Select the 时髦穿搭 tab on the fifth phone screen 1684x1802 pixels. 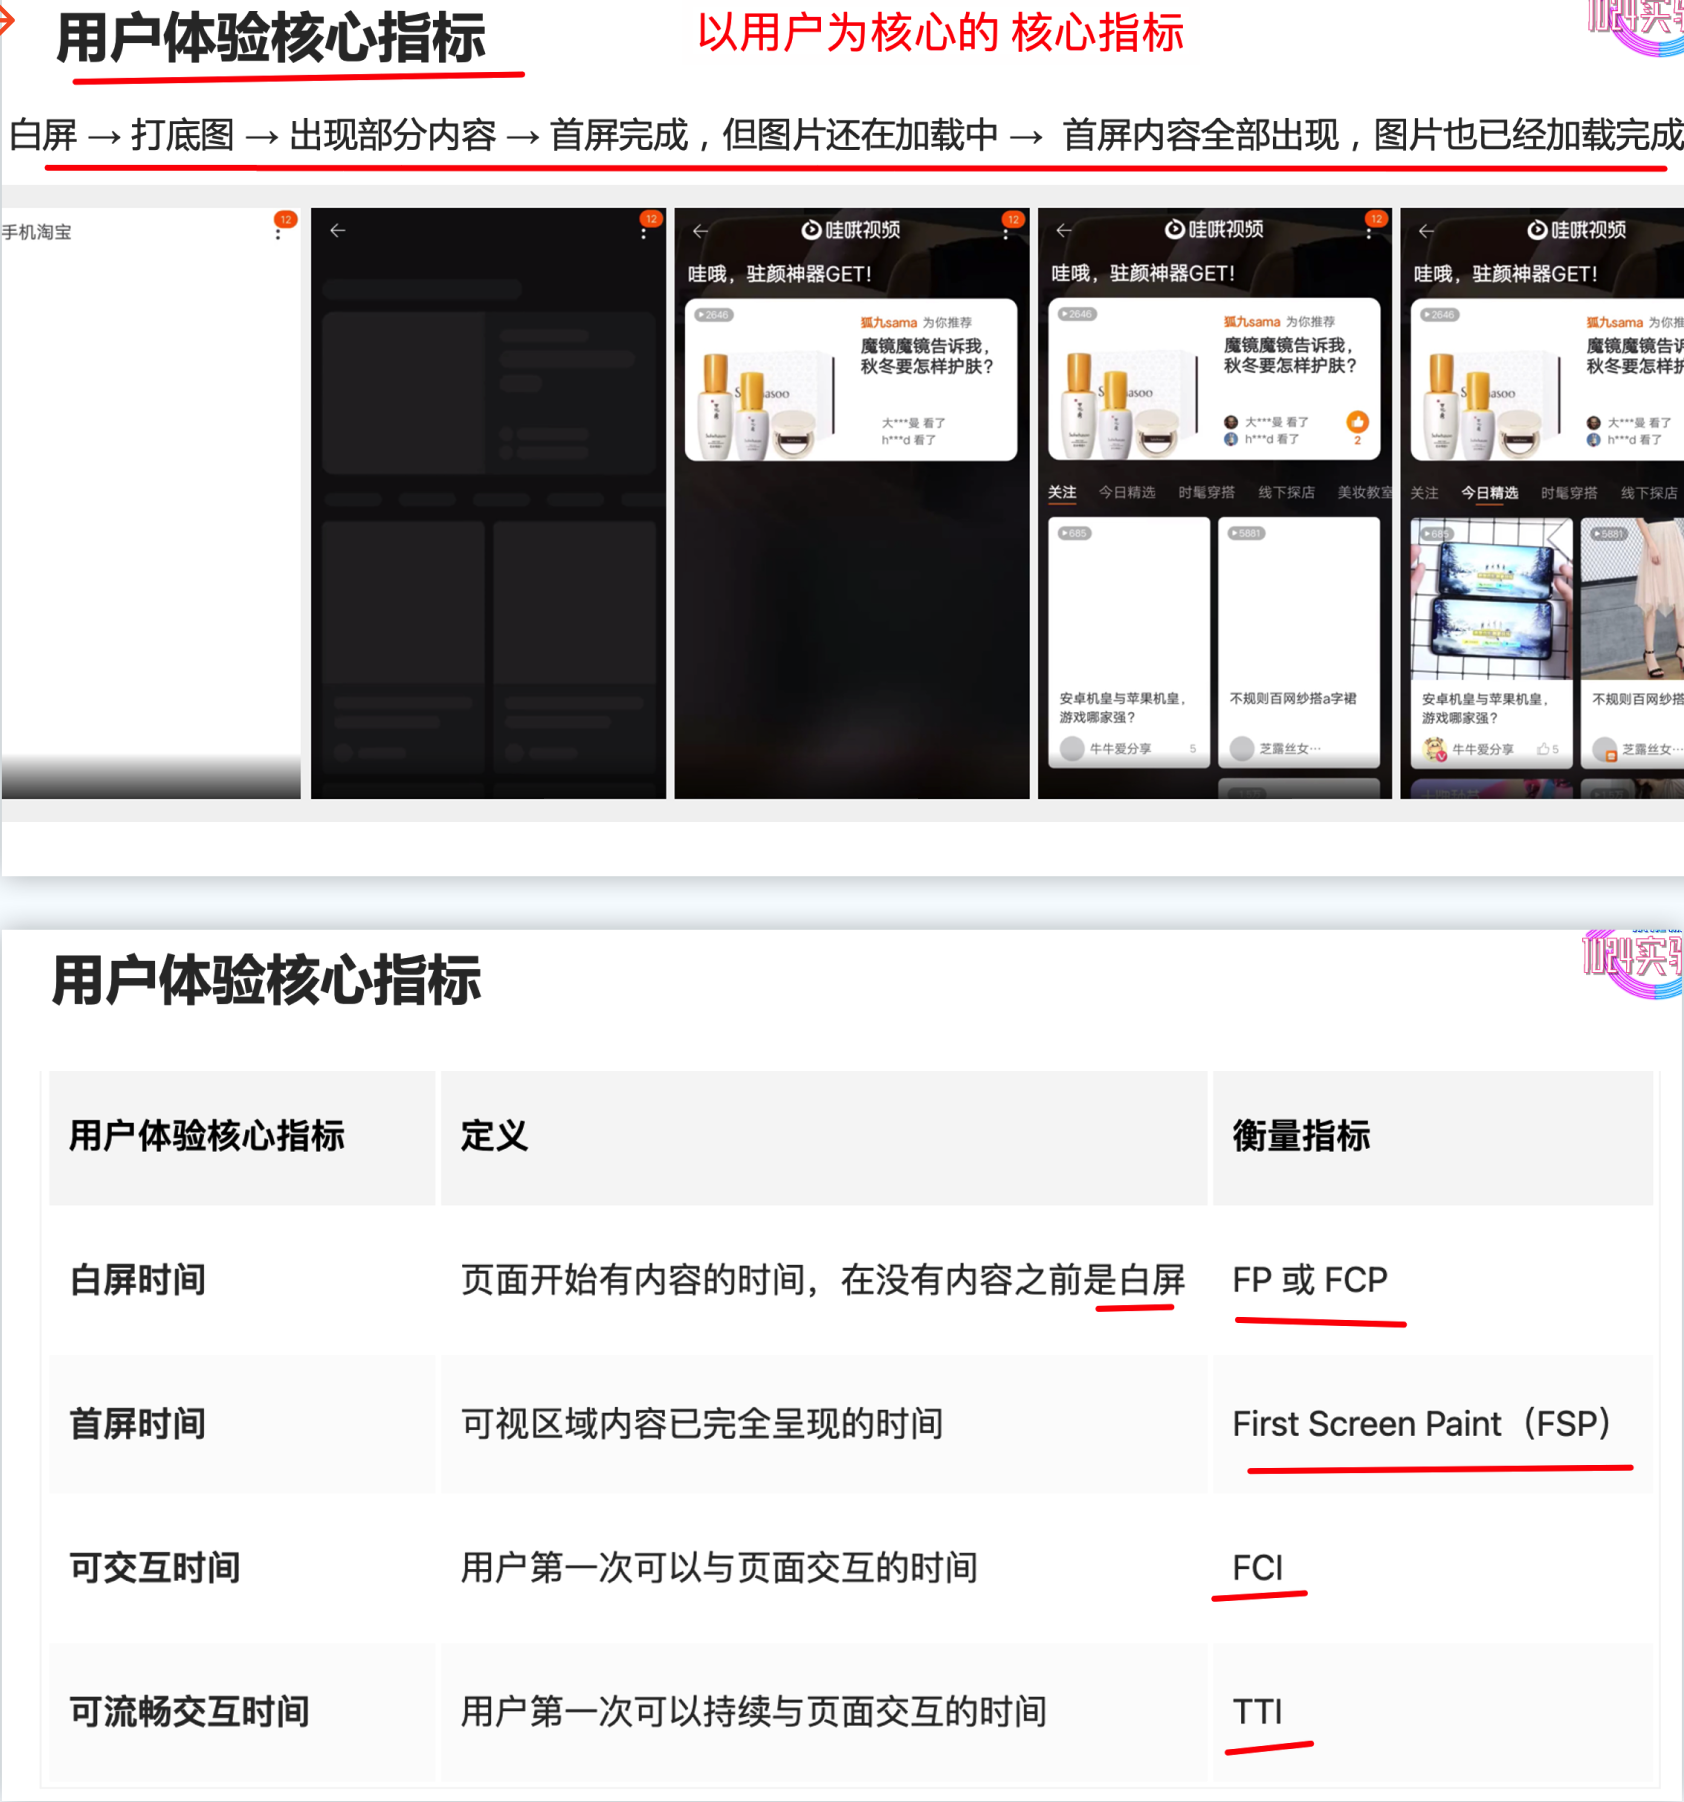(1569, 493)
